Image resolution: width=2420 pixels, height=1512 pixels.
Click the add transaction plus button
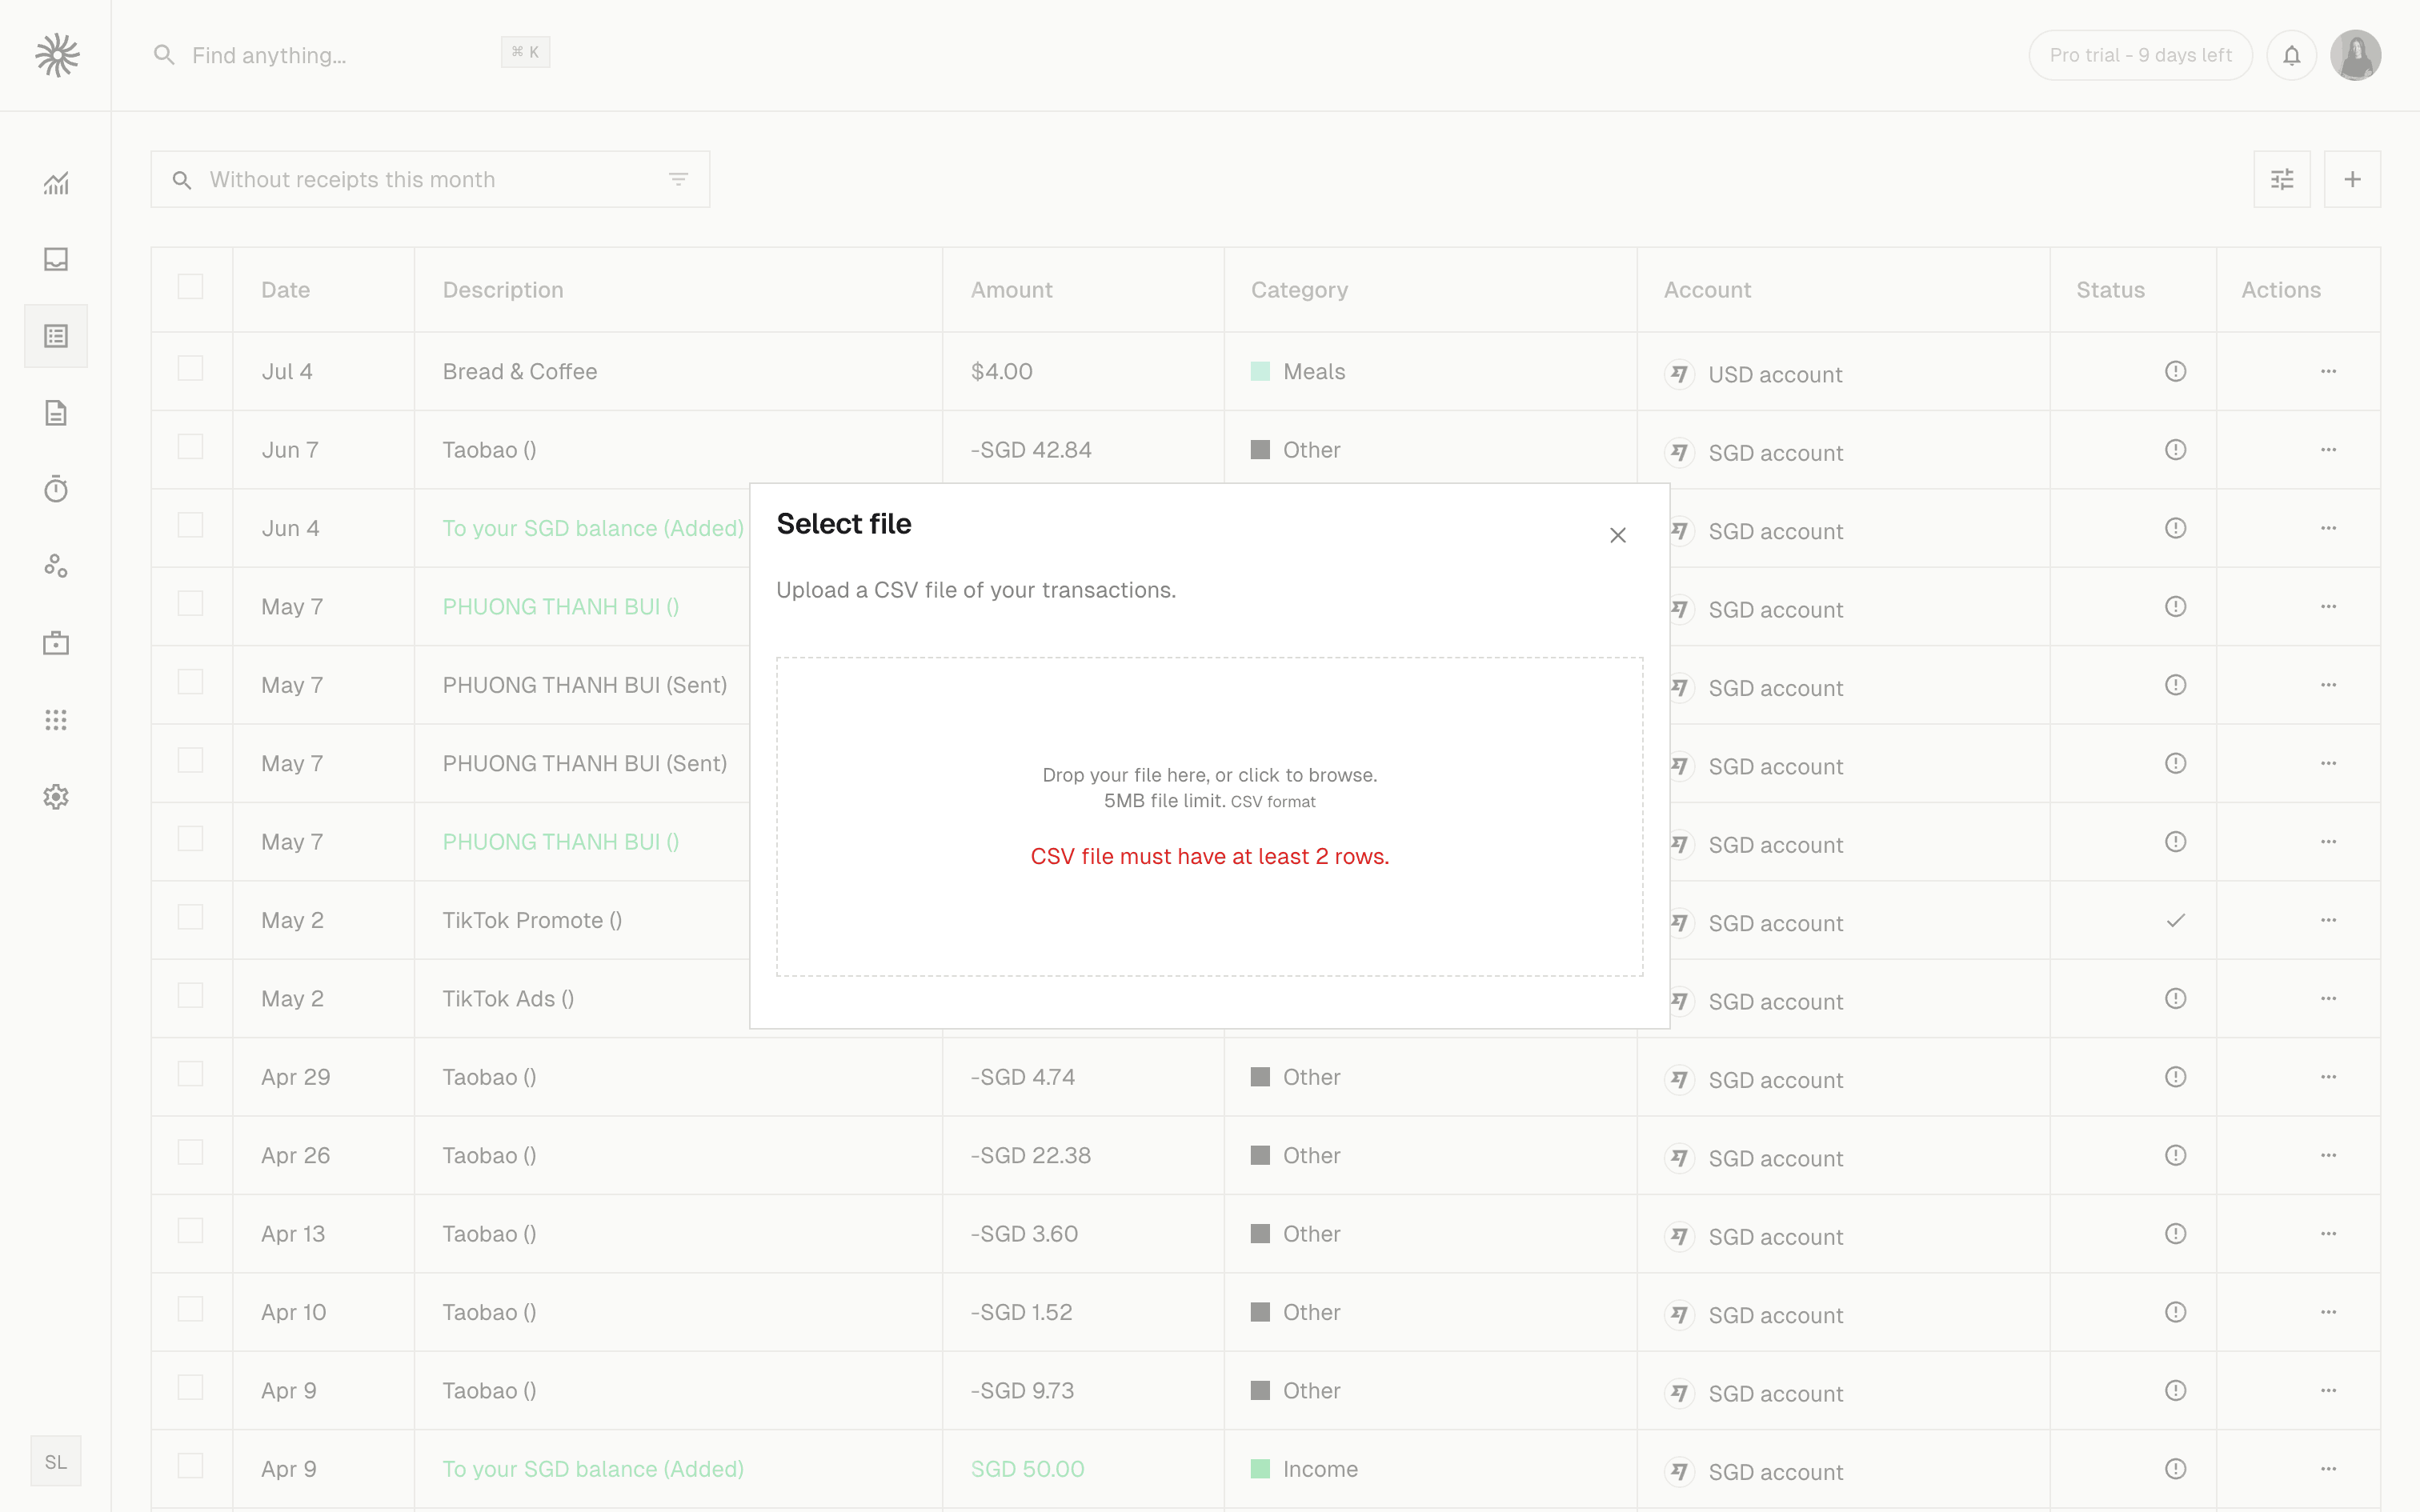(x=2352, y=179)
